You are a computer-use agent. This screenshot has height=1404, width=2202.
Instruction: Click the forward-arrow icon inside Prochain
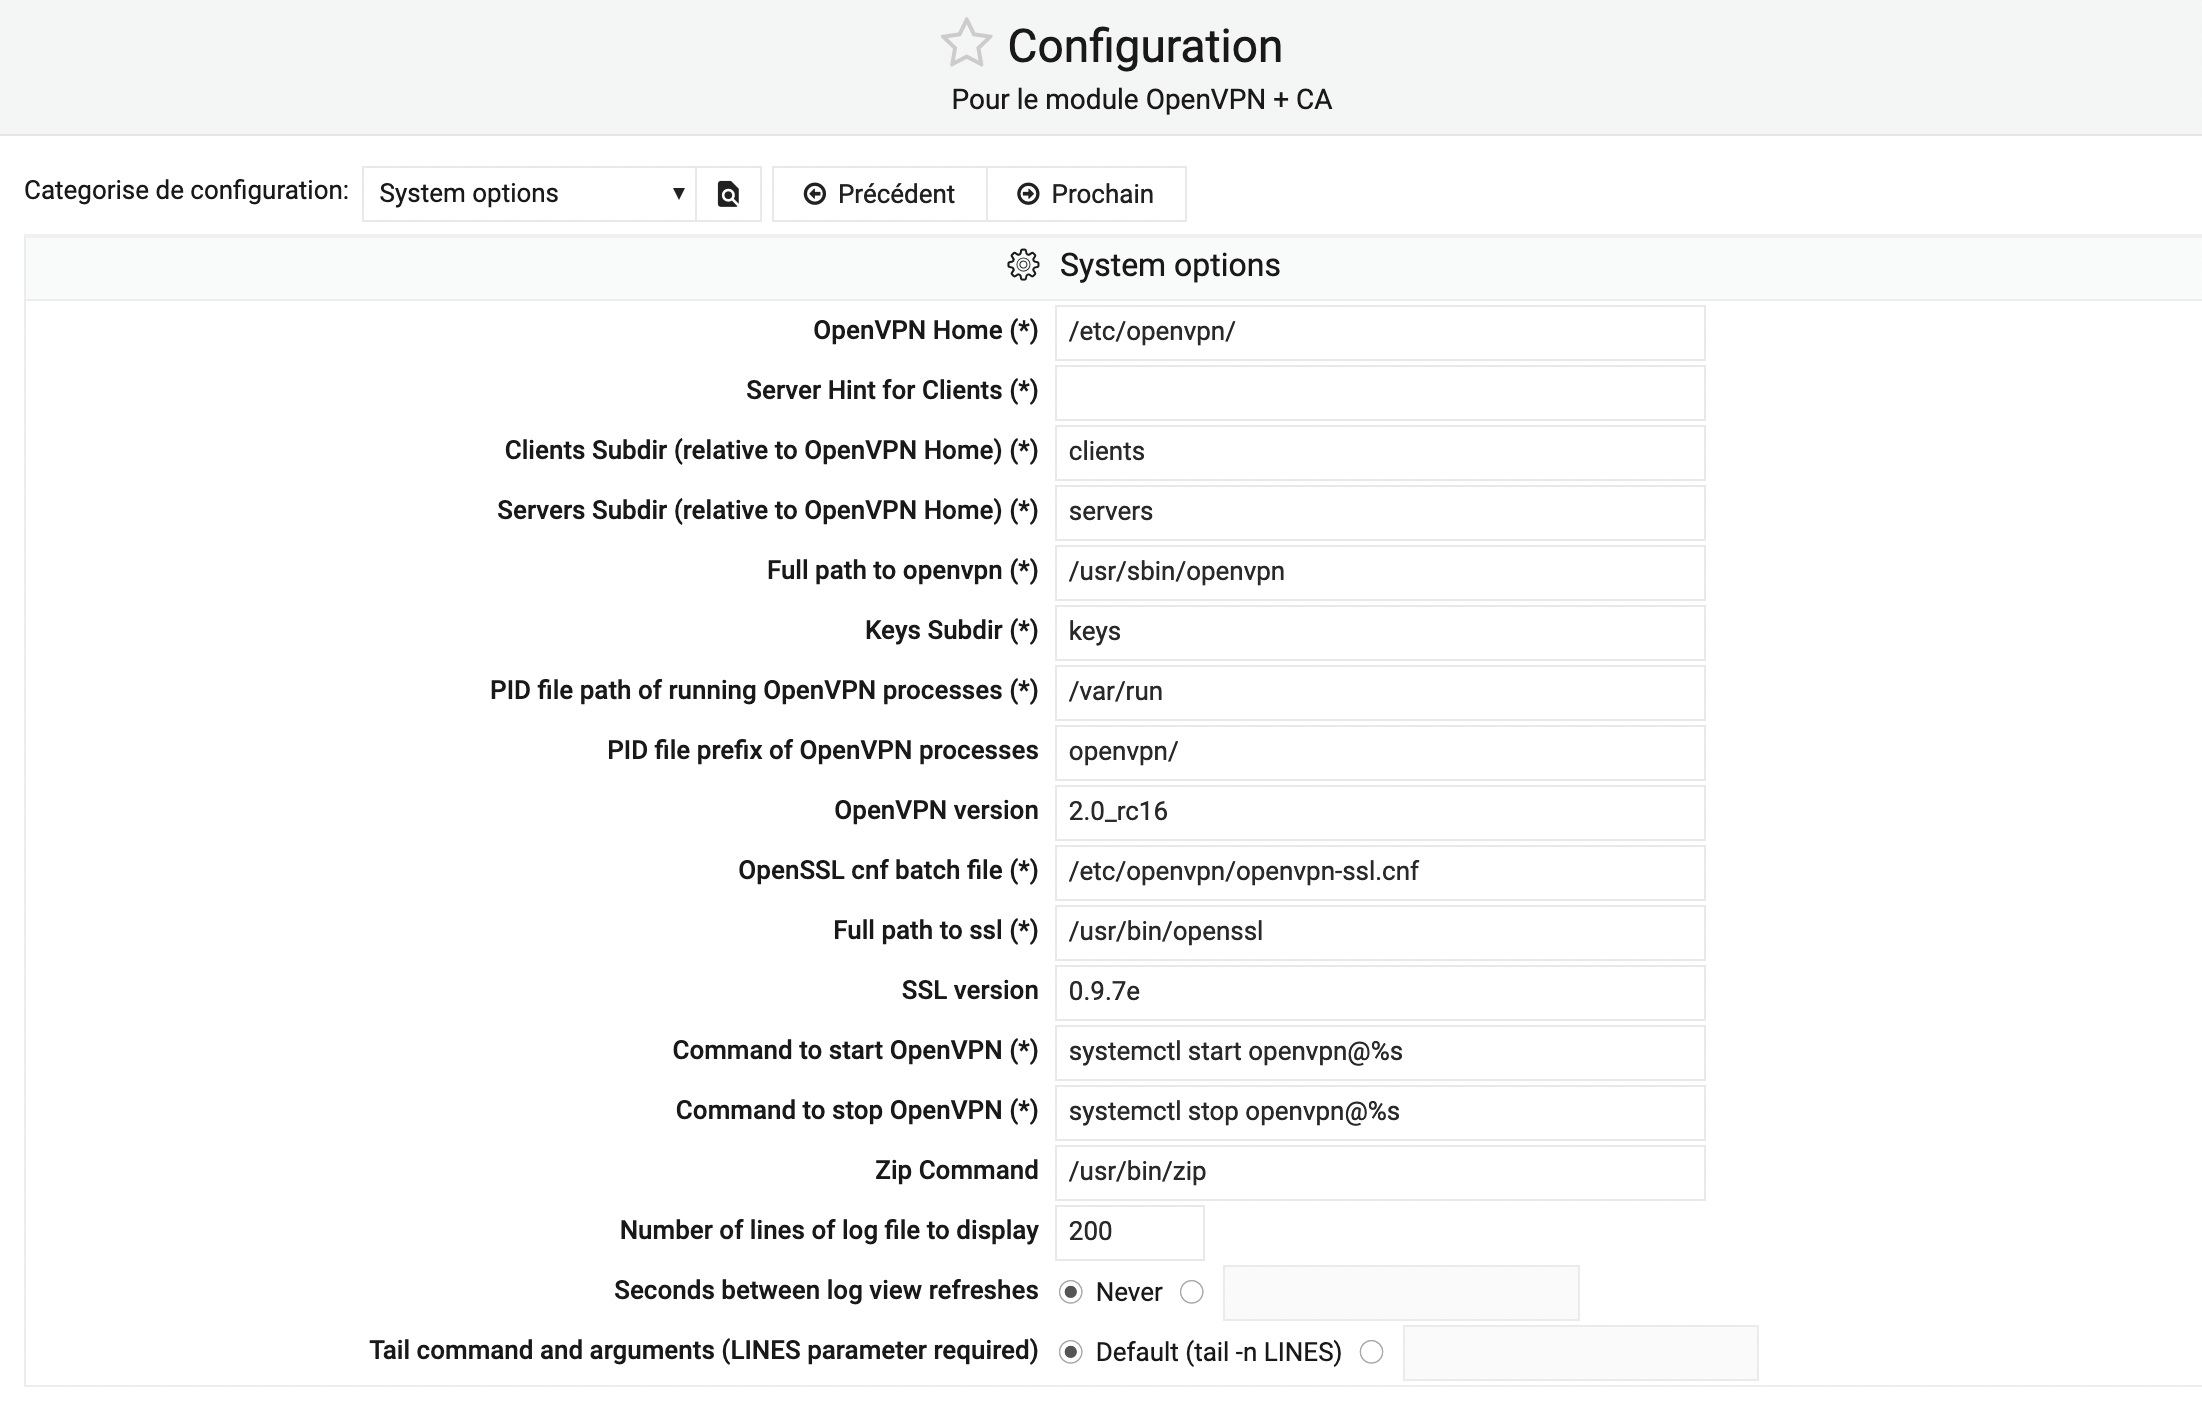(1027, 193)
